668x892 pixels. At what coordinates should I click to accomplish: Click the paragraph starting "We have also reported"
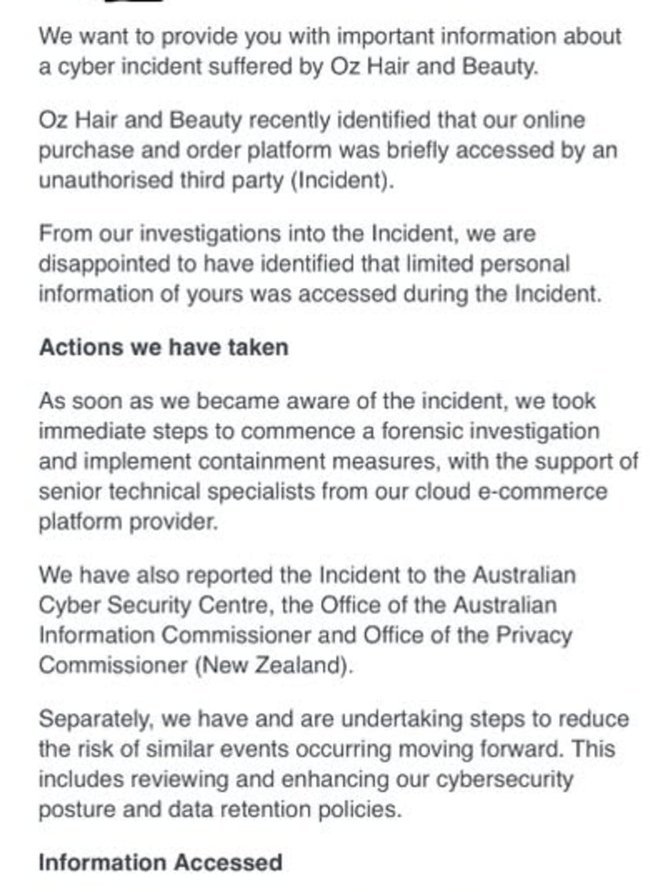coord(307,620)
